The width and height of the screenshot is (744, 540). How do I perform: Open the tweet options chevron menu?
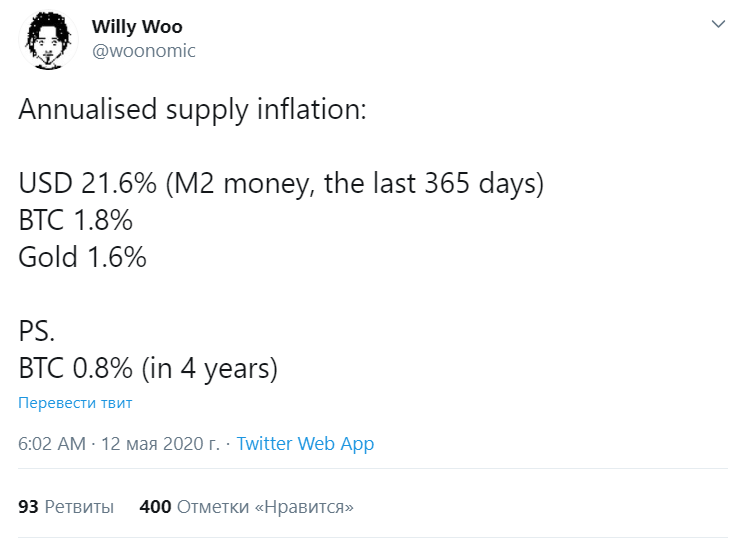pyautogui.click(x=717, y=23)
